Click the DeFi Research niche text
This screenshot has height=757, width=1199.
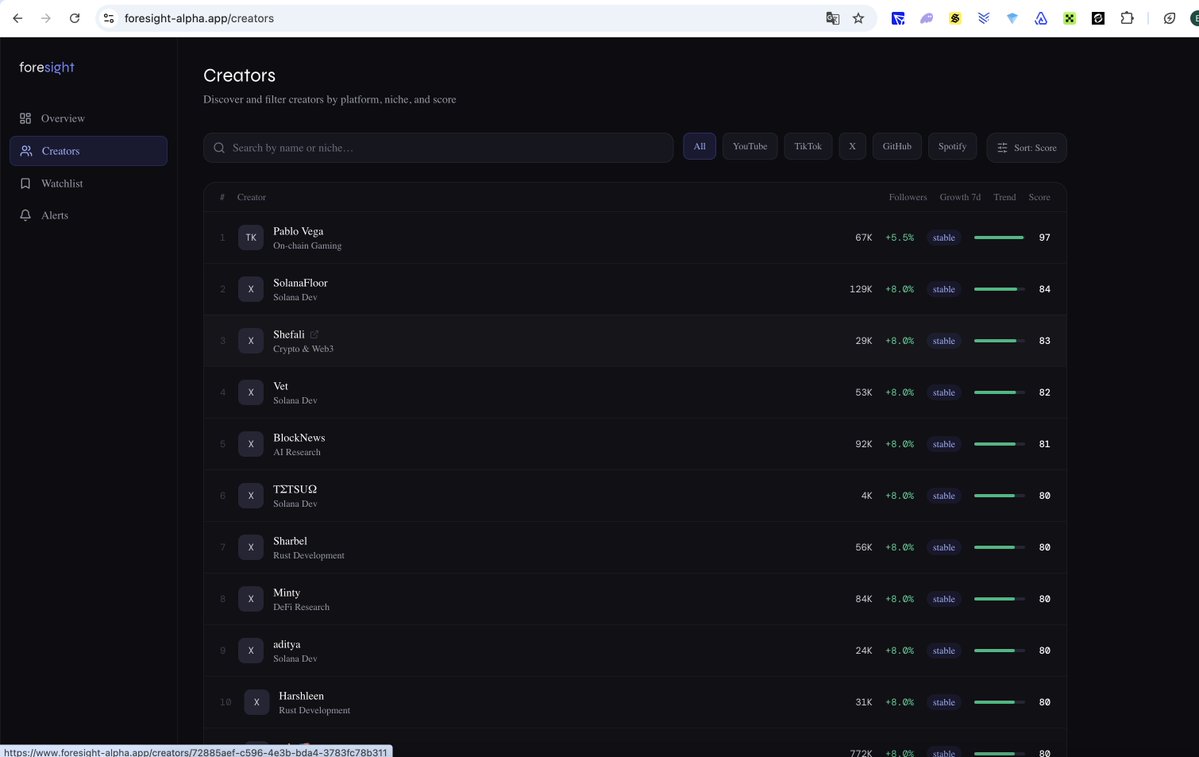[x=301, y=607]
